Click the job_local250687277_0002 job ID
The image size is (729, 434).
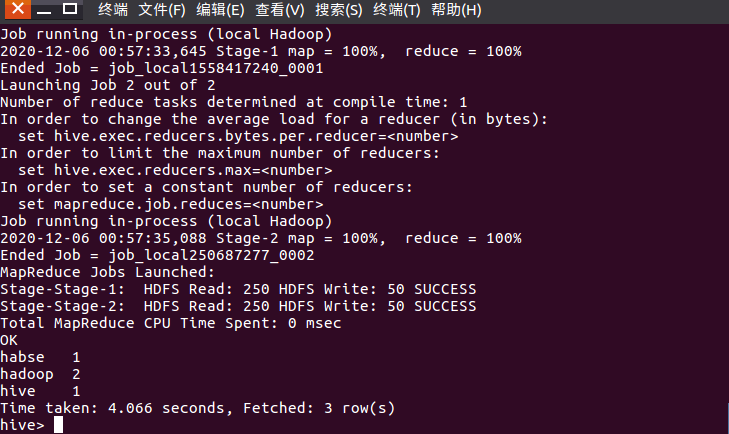(x=211, y=255)
